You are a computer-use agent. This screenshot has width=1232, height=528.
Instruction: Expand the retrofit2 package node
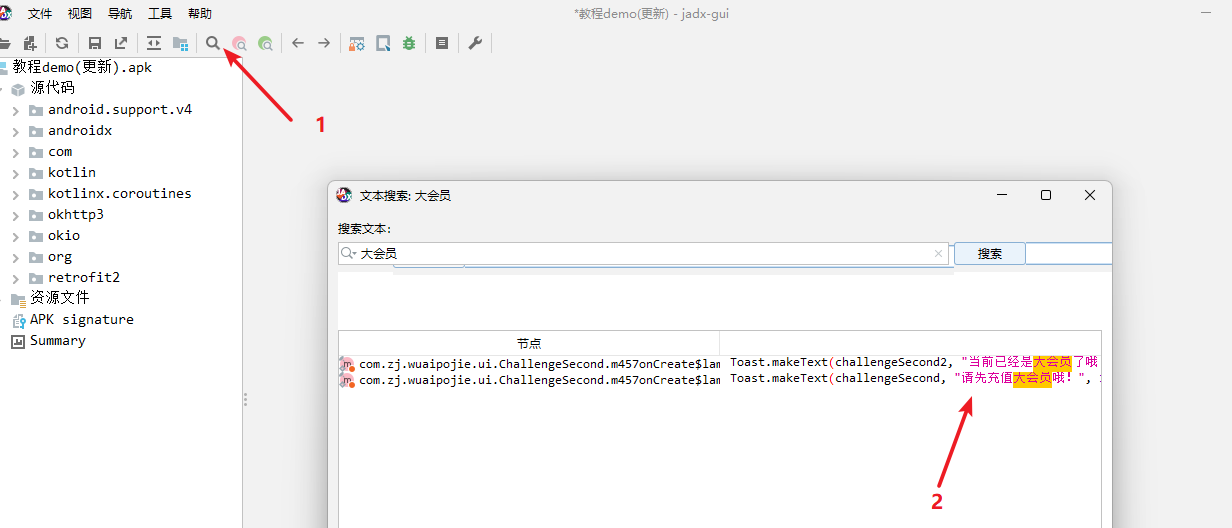pyautogui.click(x=15, y=278)
